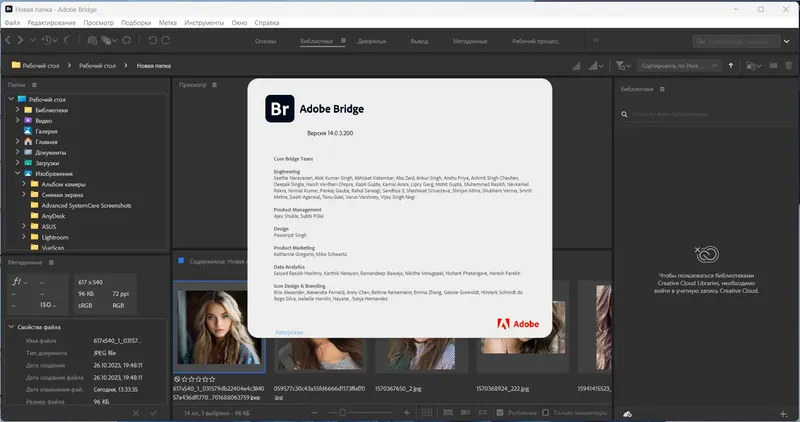800x422 pixels.
Task: Click the thumbnail size slider handle
Action: 342,412
